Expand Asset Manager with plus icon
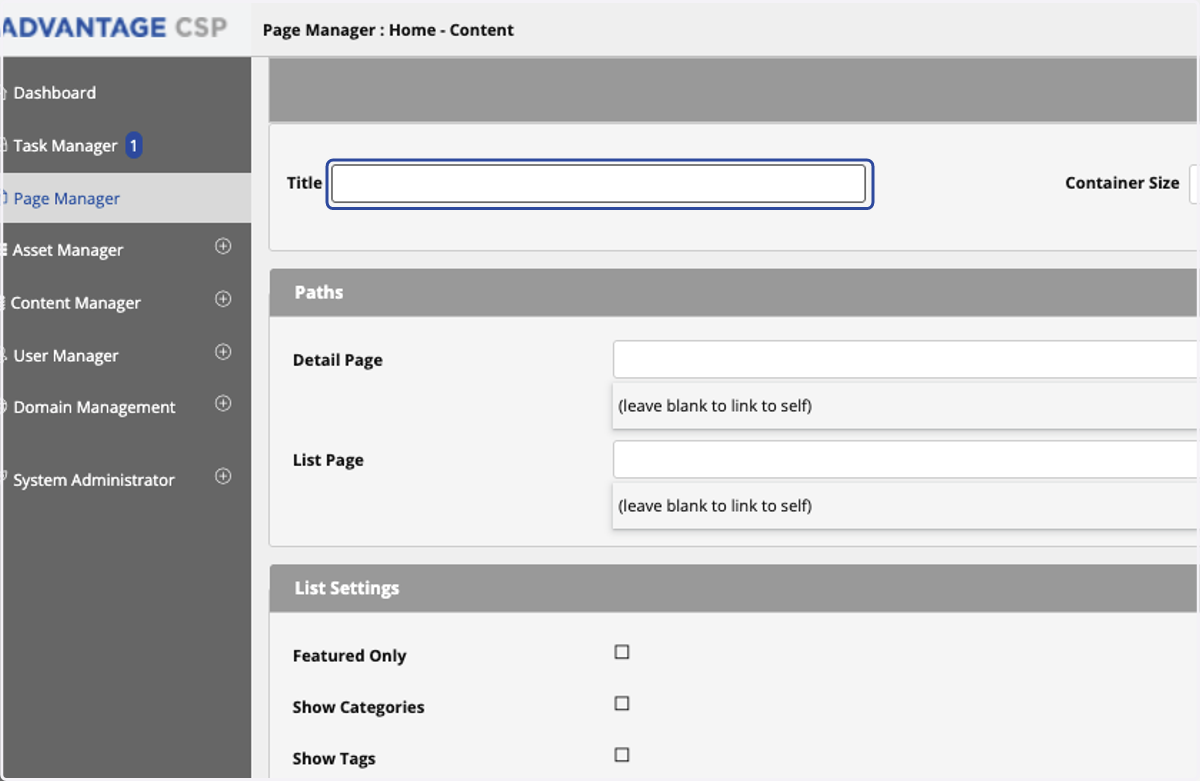Screen dimensions: 1200x781 223,246
